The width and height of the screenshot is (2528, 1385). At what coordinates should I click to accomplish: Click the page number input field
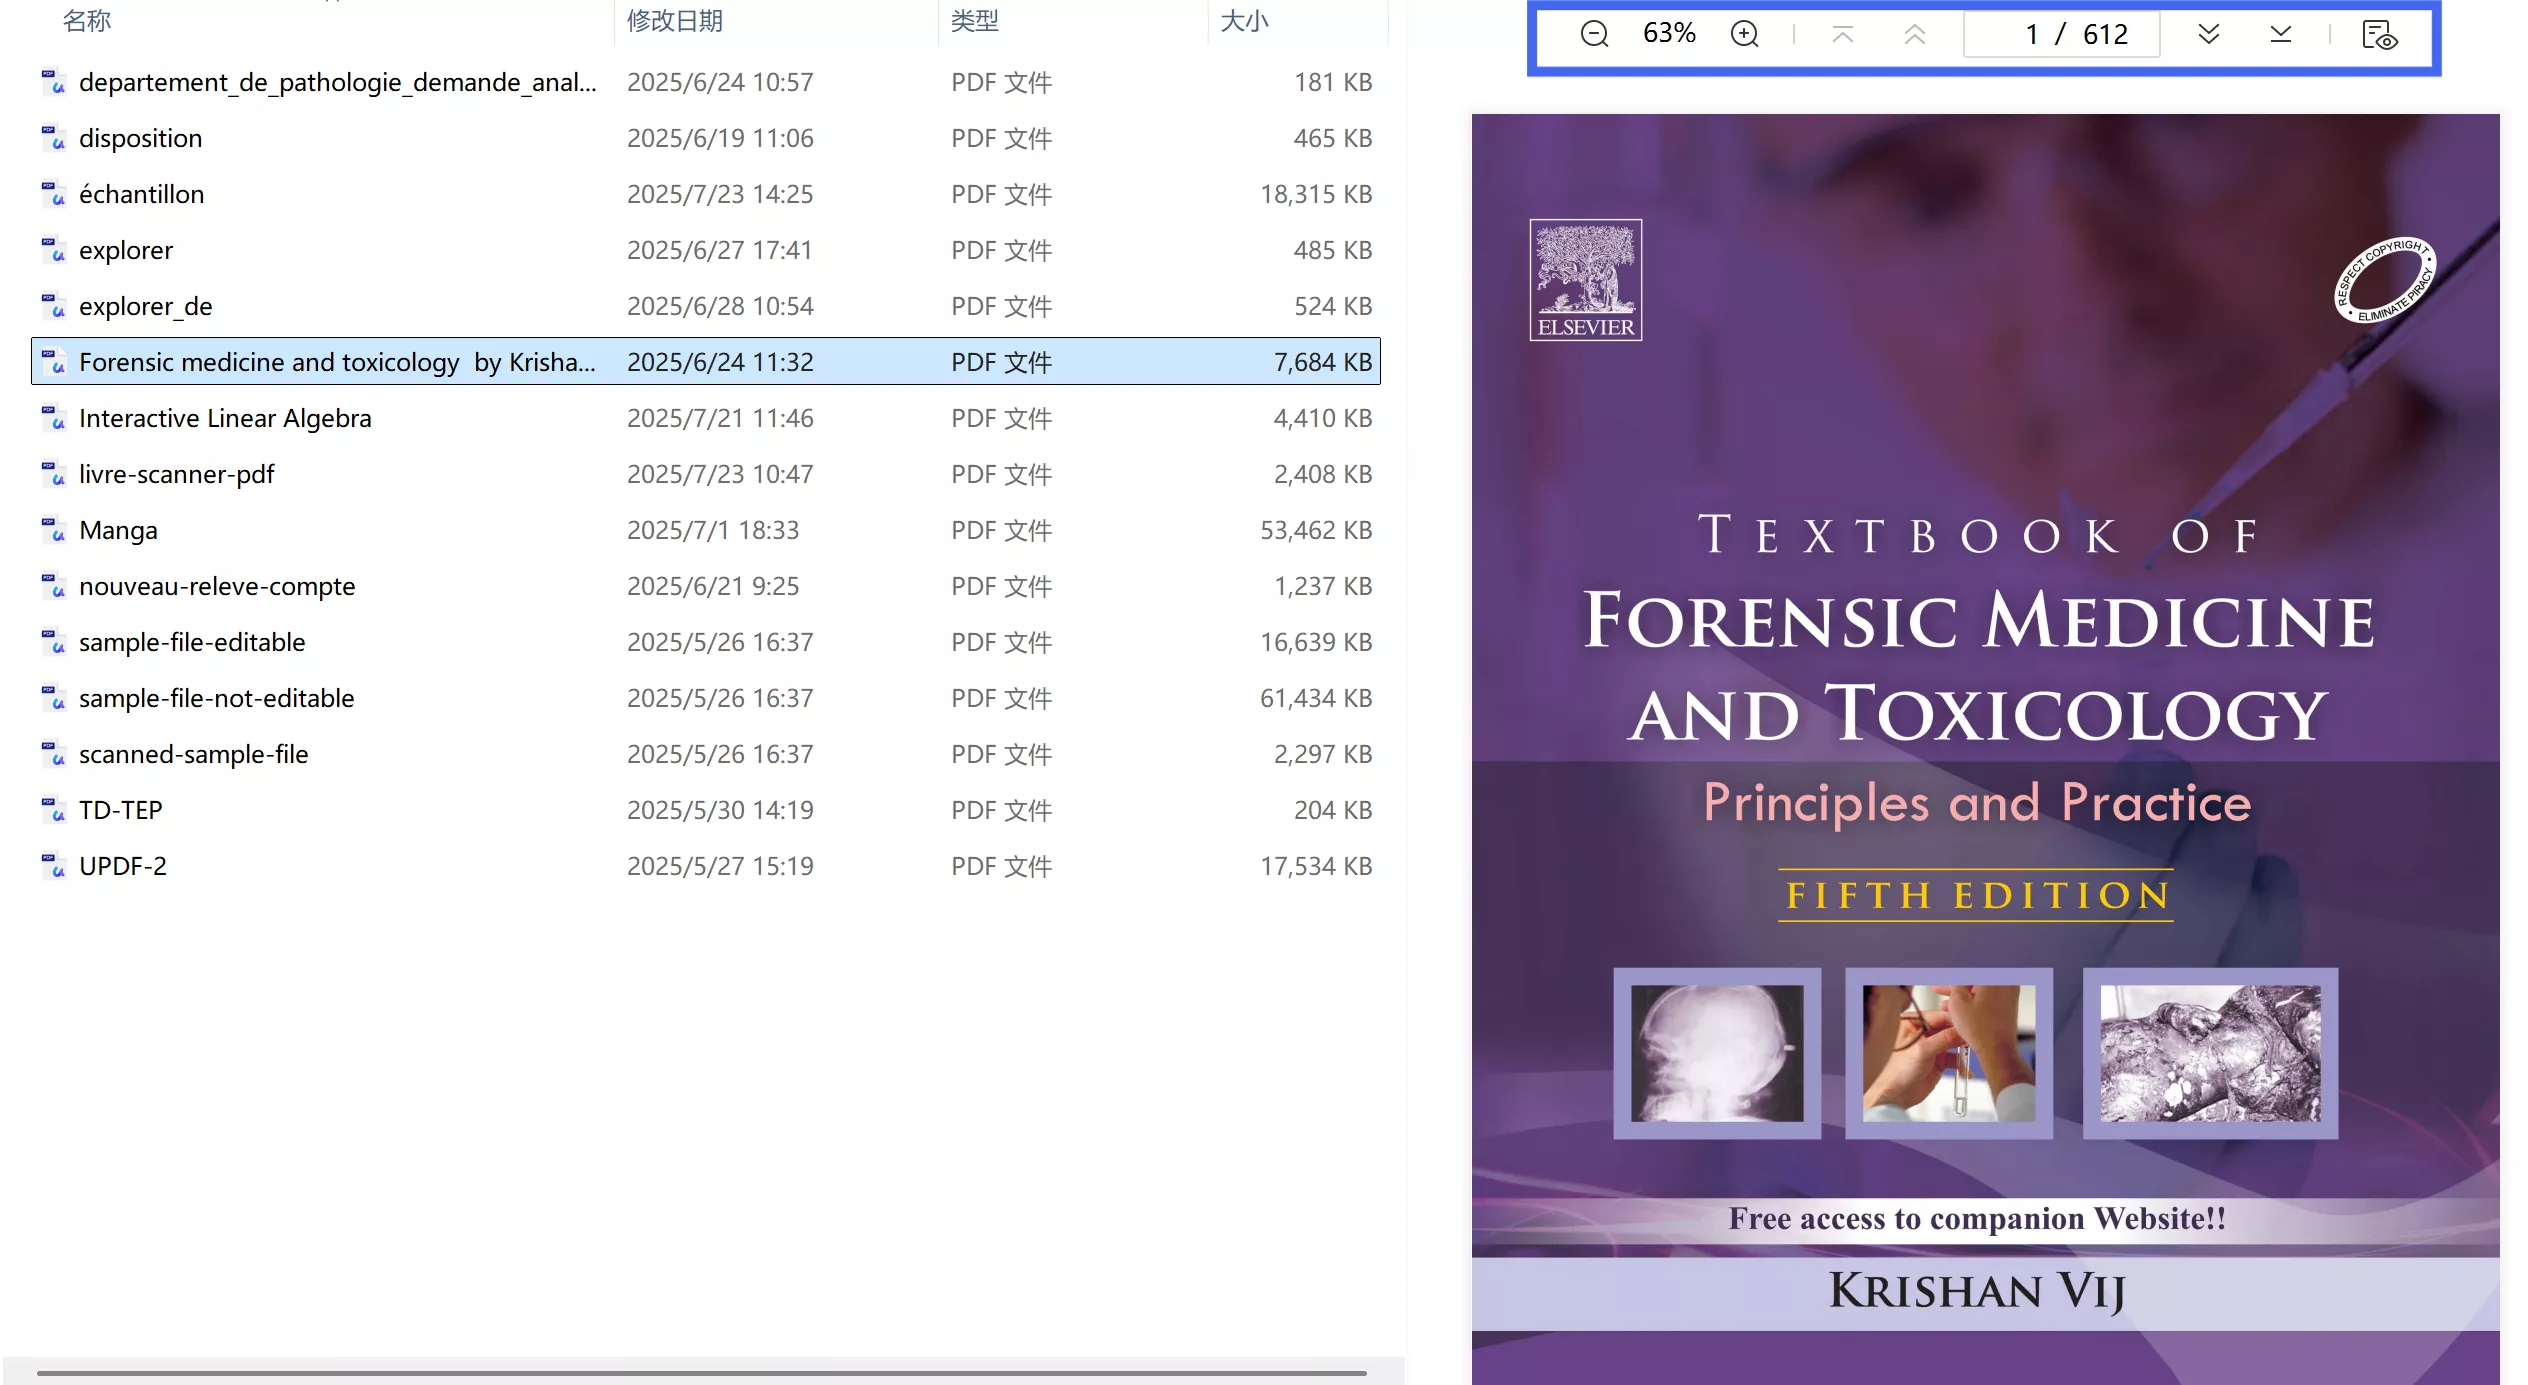pyautogui.click(x=2062, y=34)
